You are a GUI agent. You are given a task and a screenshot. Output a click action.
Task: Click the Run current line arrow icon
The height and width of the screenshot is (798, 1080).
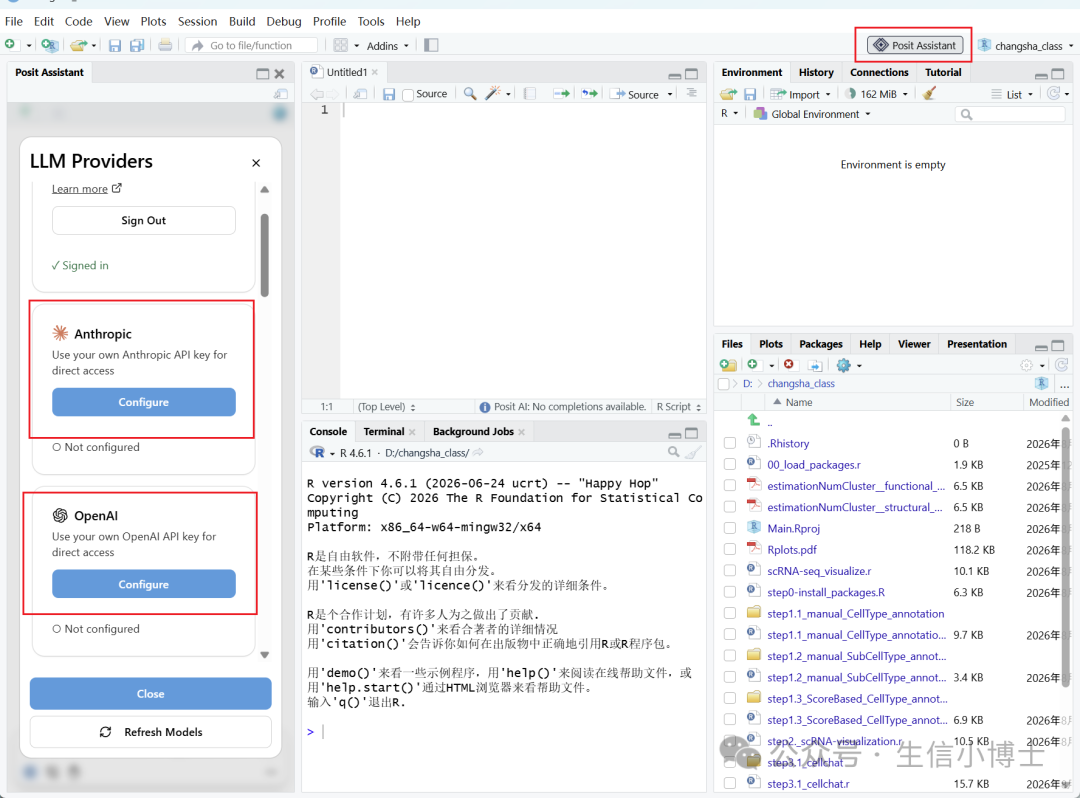point(561,94)
